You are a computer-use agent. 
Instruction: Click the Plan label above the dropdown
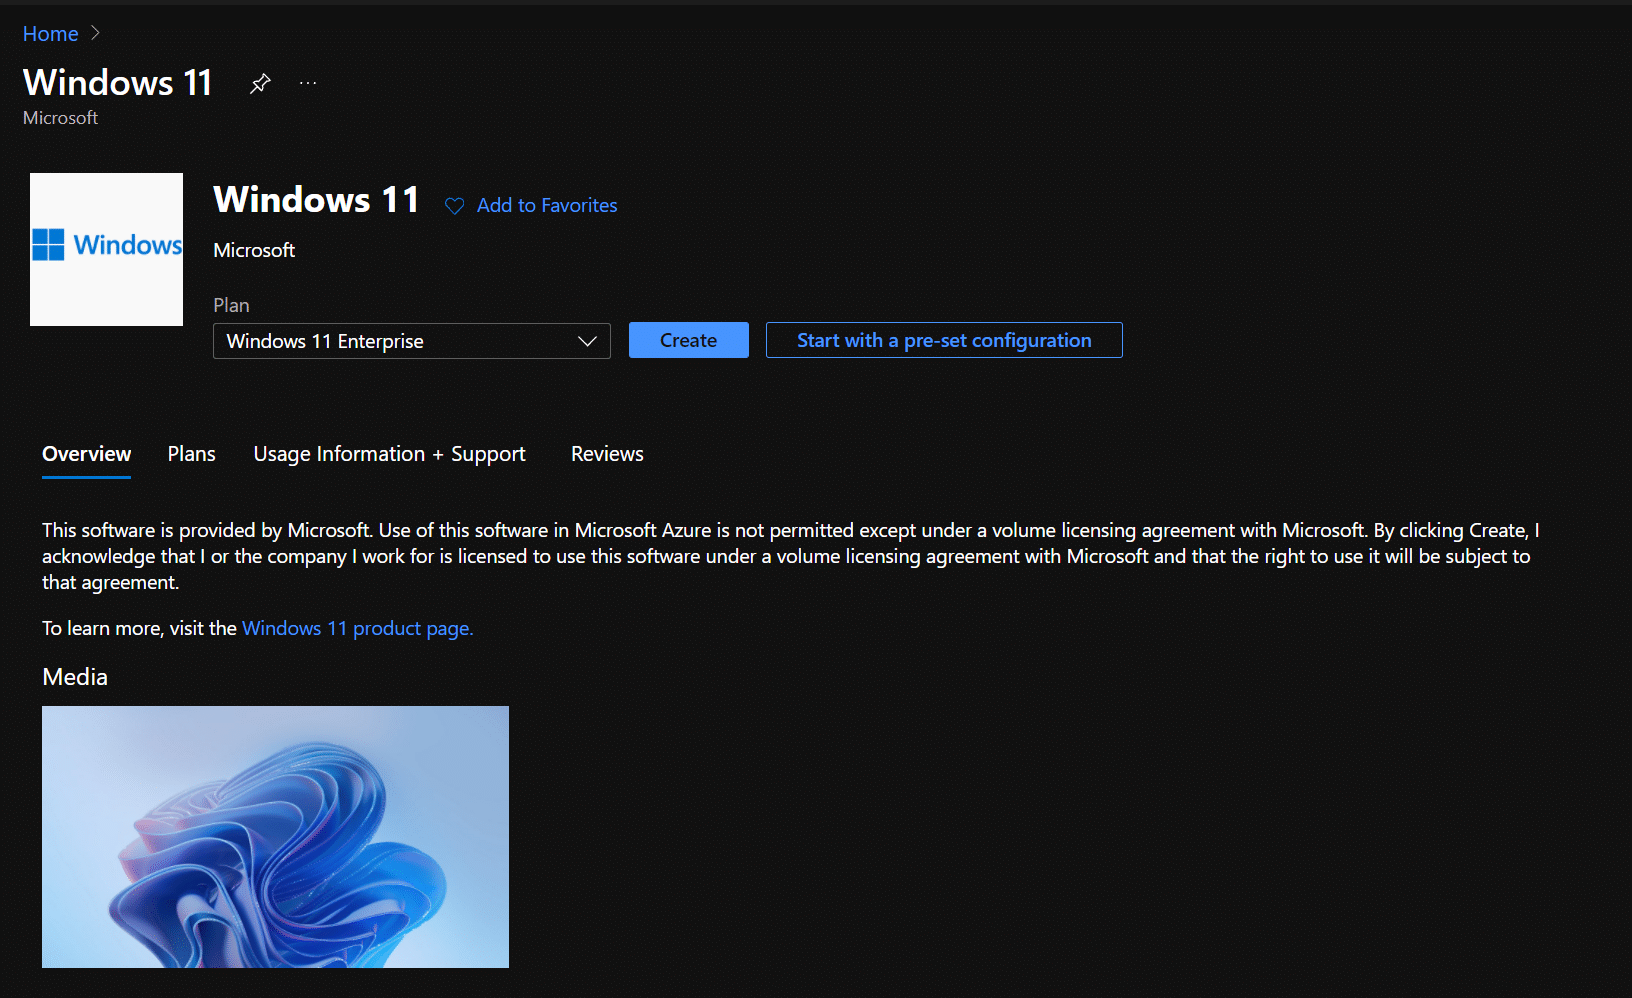tap(231, 305)
